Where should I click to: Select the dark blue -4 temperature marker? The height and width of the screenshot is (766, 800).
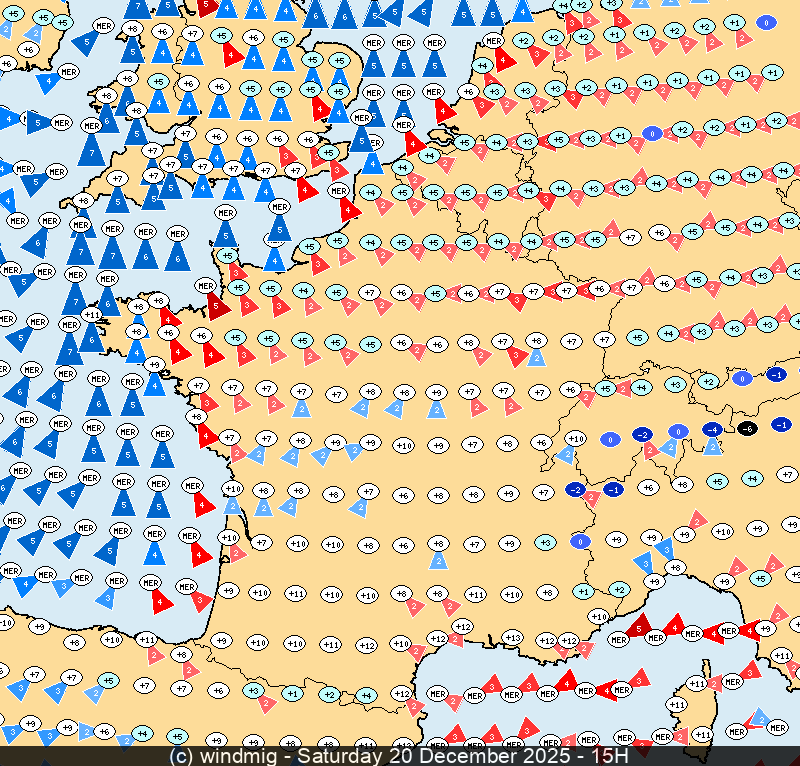click(712, 429)
